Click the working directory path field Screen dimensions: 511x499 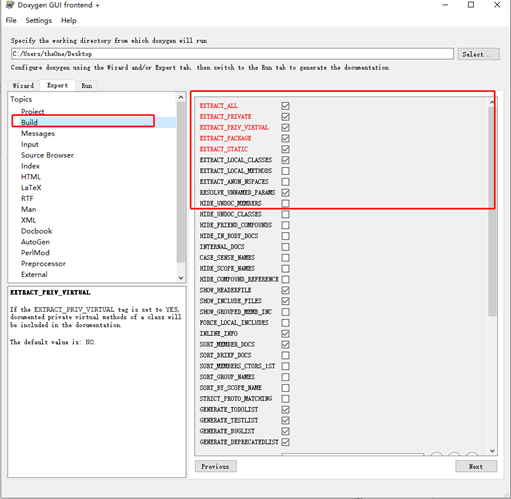(x=232, y=54)
